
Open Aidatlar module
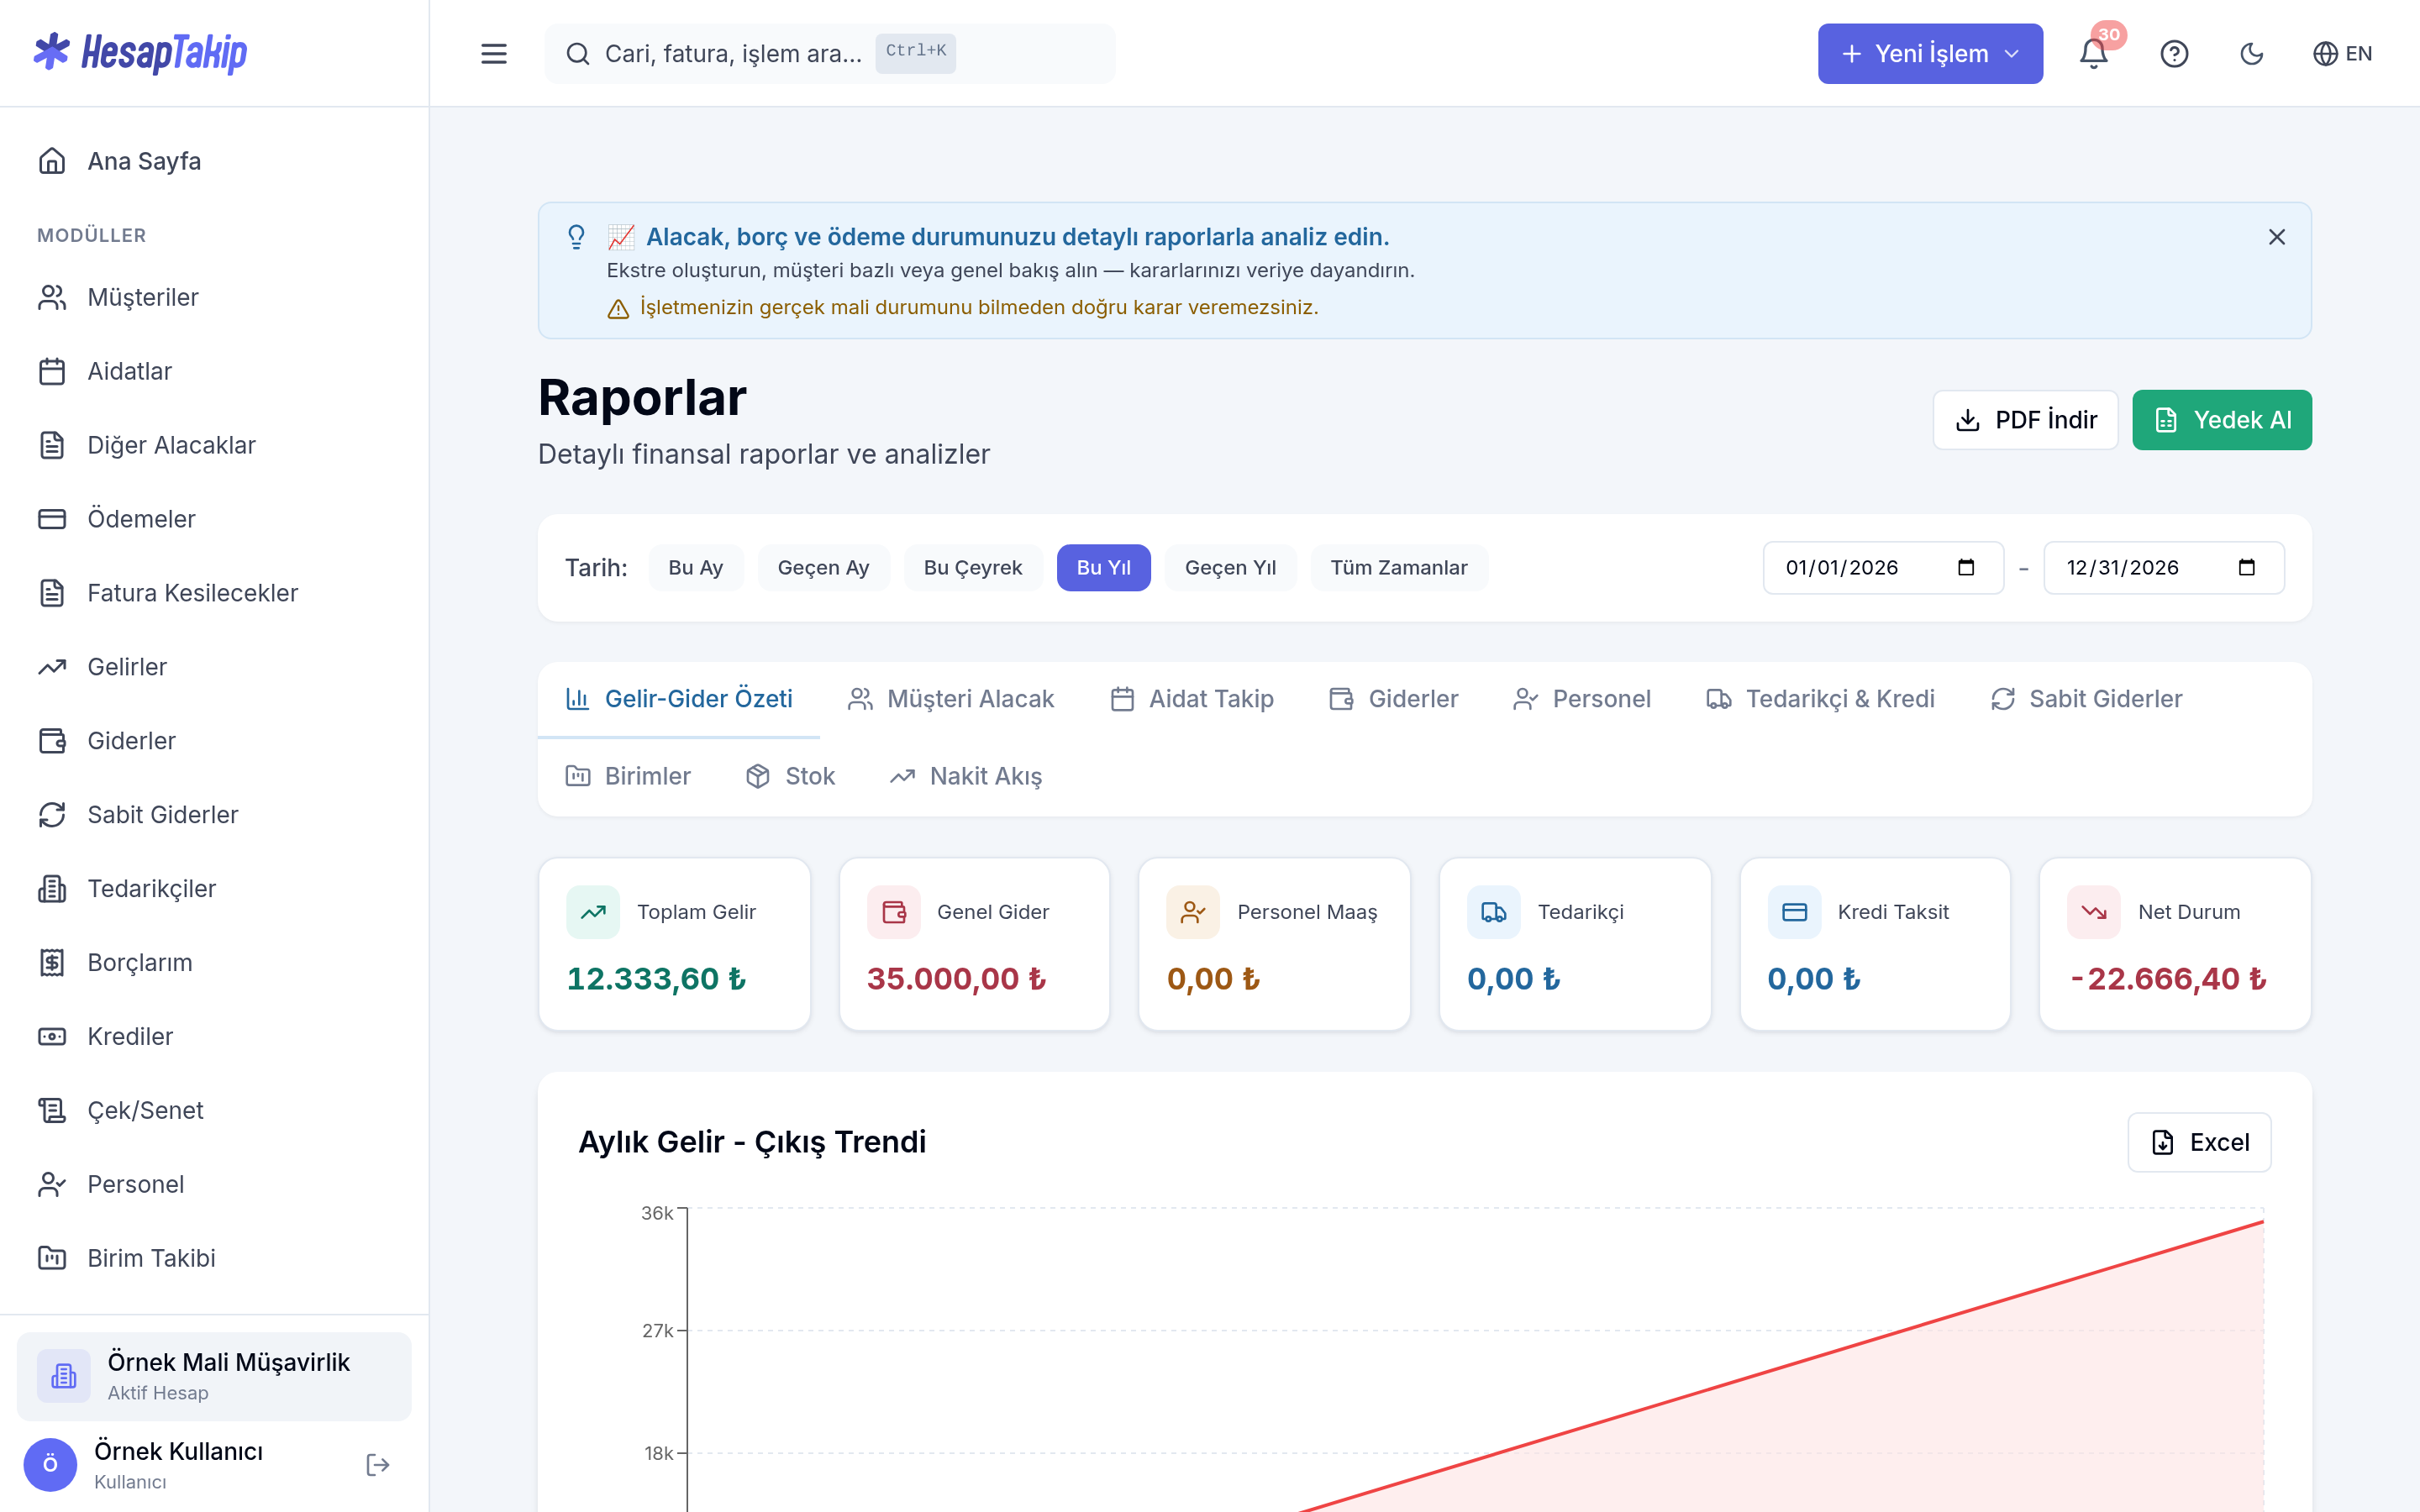tap(214, 371)
